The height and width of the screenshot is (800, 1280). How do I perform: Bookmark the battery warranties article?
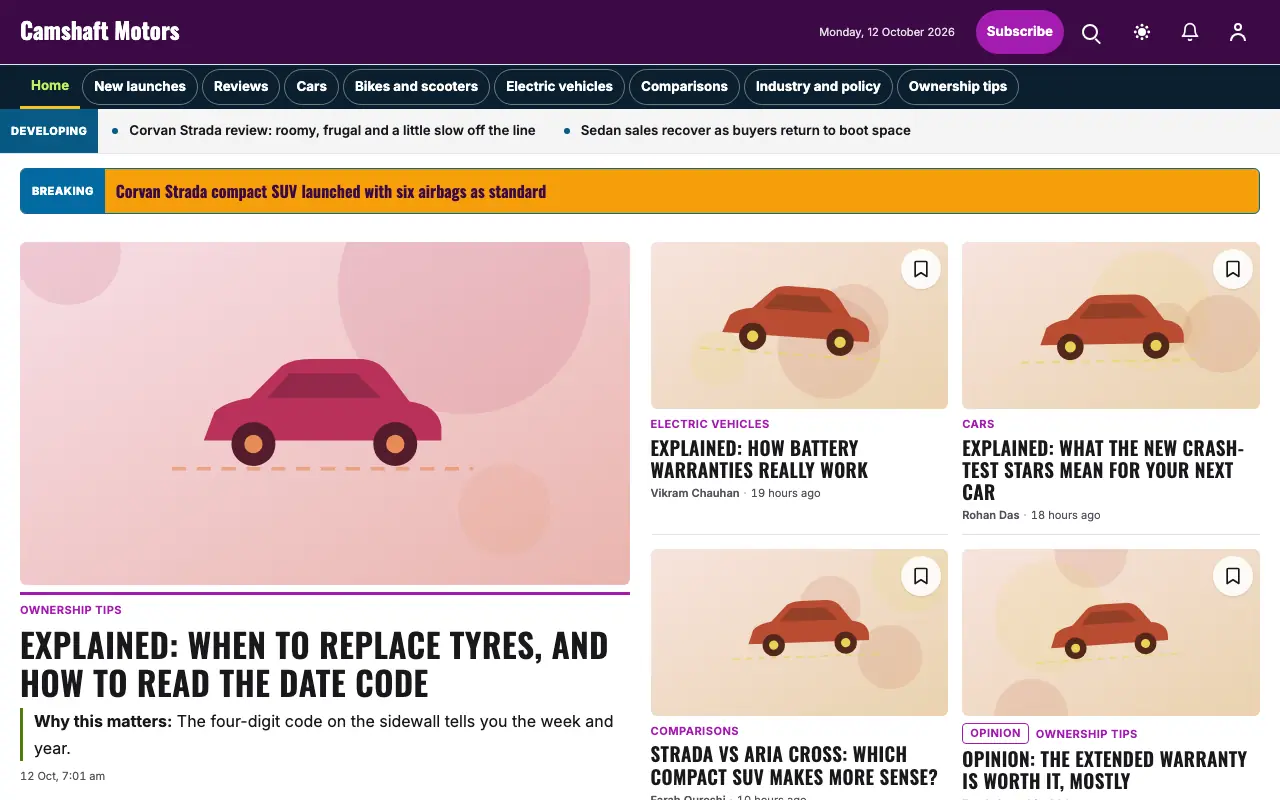921,269
